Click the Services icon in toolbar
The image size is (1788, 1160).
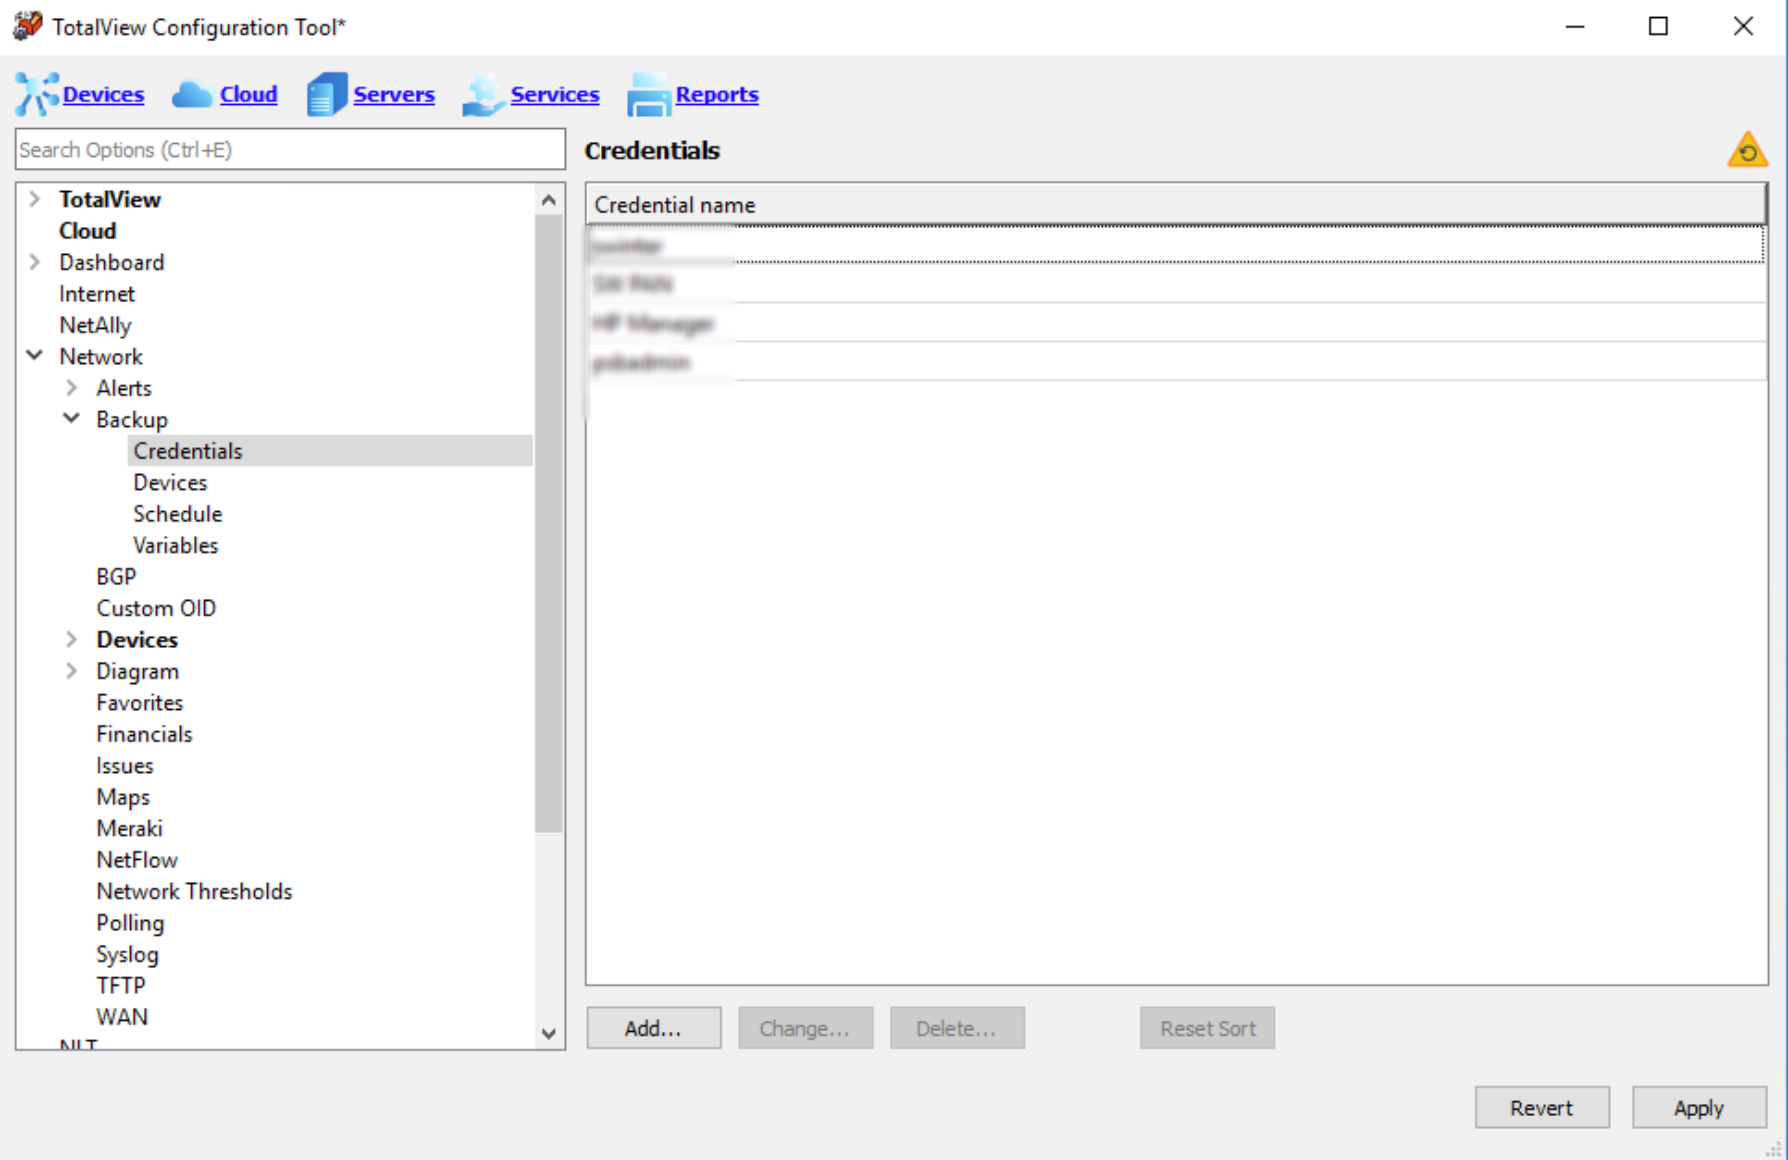point(483,94)
